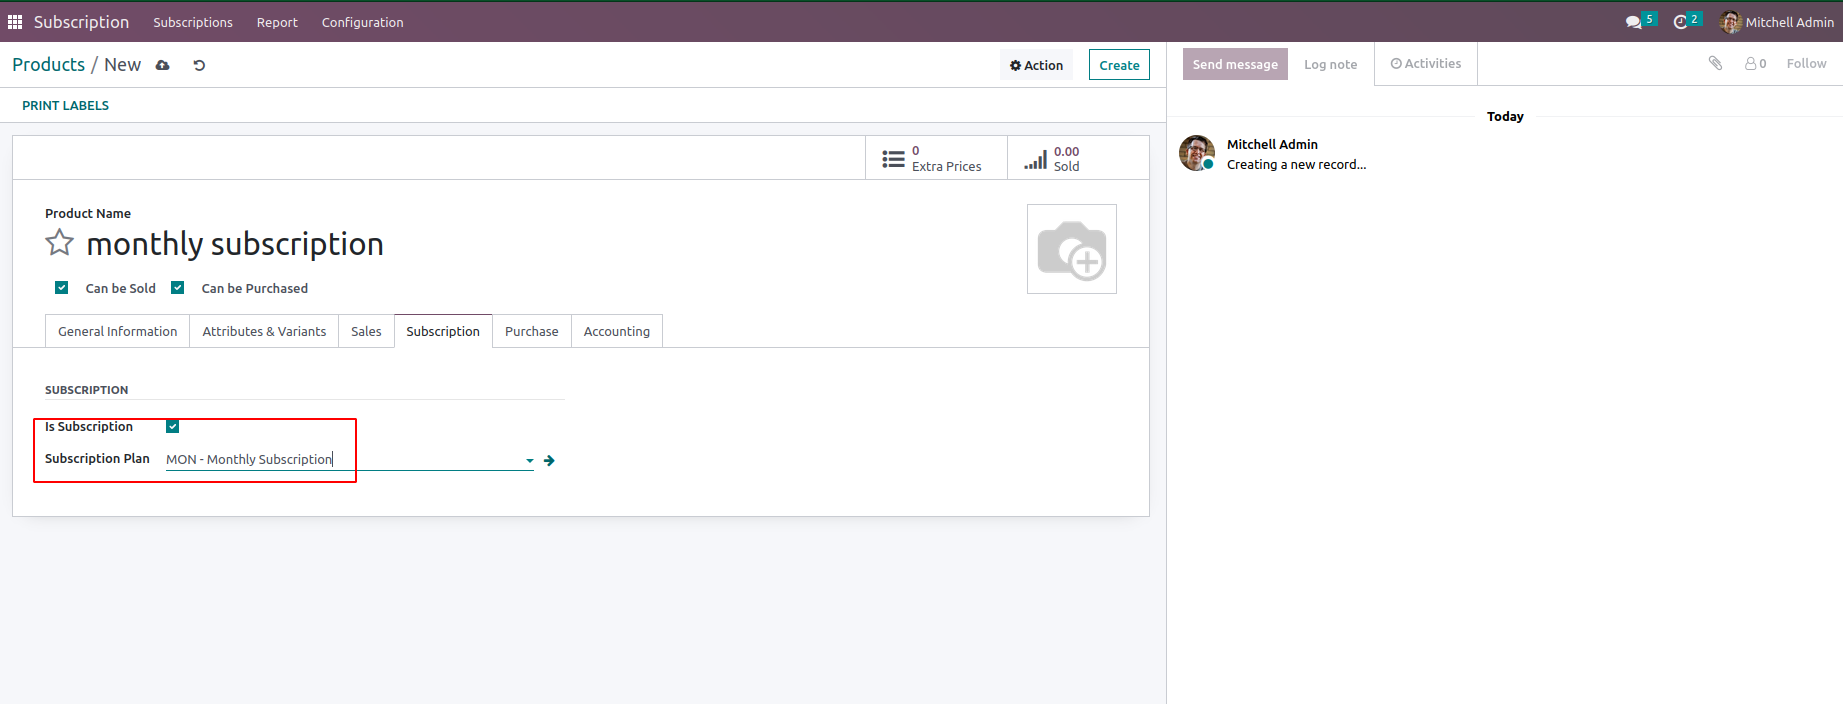Screen dimensions: 1843x704
Task: Expand Subscription Plan dropdown arrow
Action: coord(529,461)
